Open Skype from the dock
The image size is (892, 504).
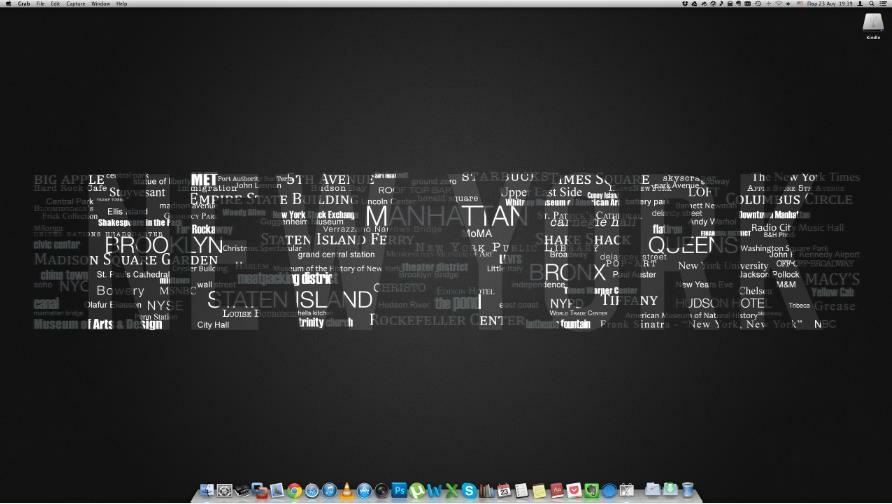[x=469, y=490]
